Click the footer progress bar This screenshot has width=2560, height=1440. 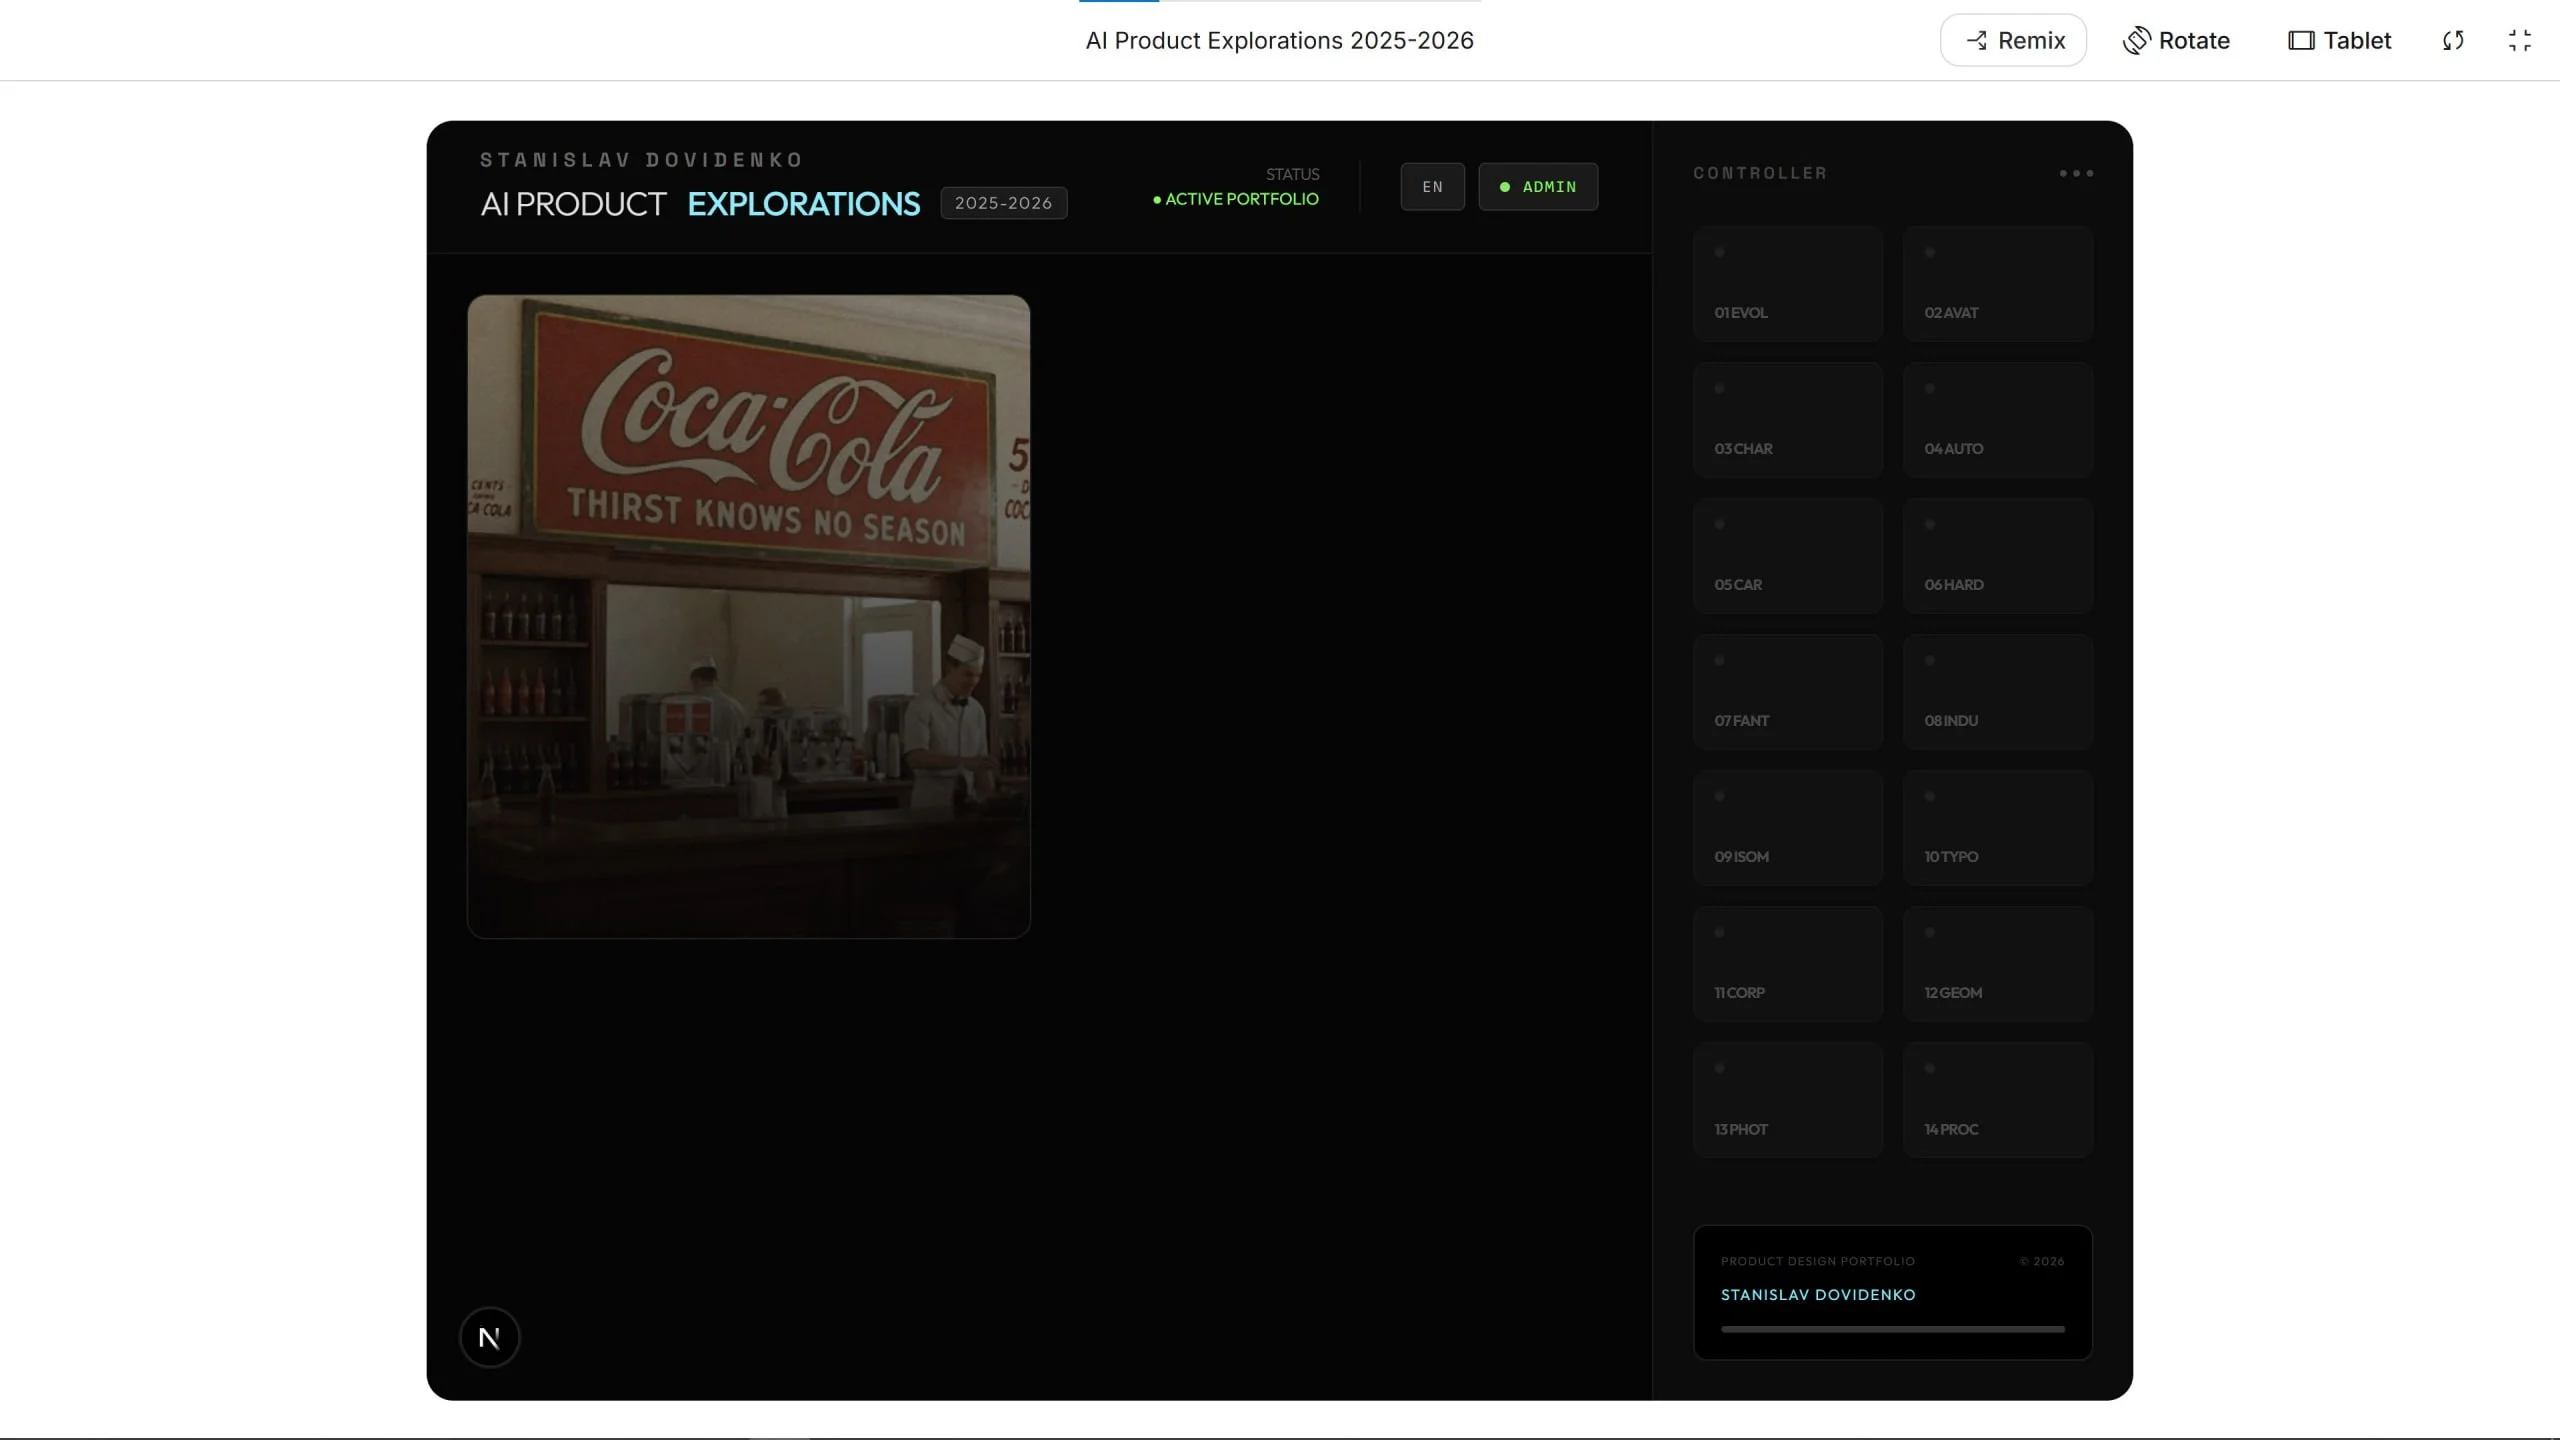click(1892, 1329)
